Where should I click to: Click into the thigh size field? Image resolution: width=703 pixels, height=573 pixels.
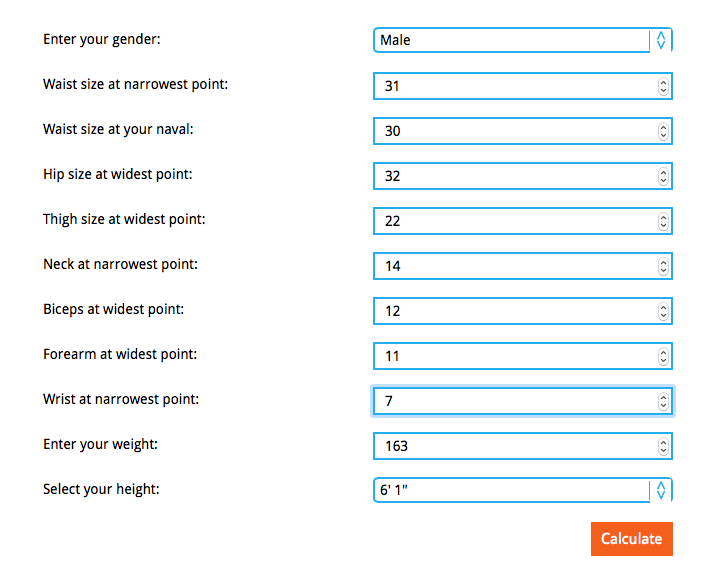click(514, 221)
